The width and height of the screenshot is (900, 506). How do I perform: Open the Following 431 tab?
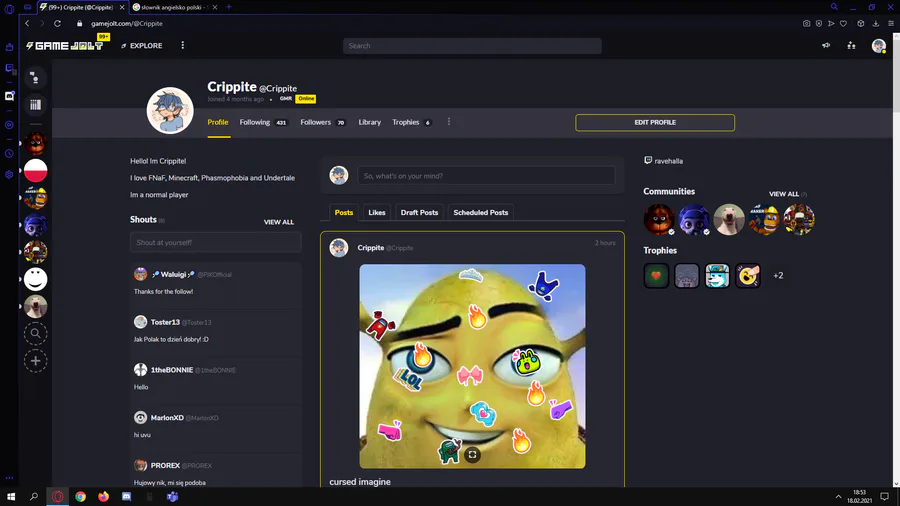(x=263, y=122)
